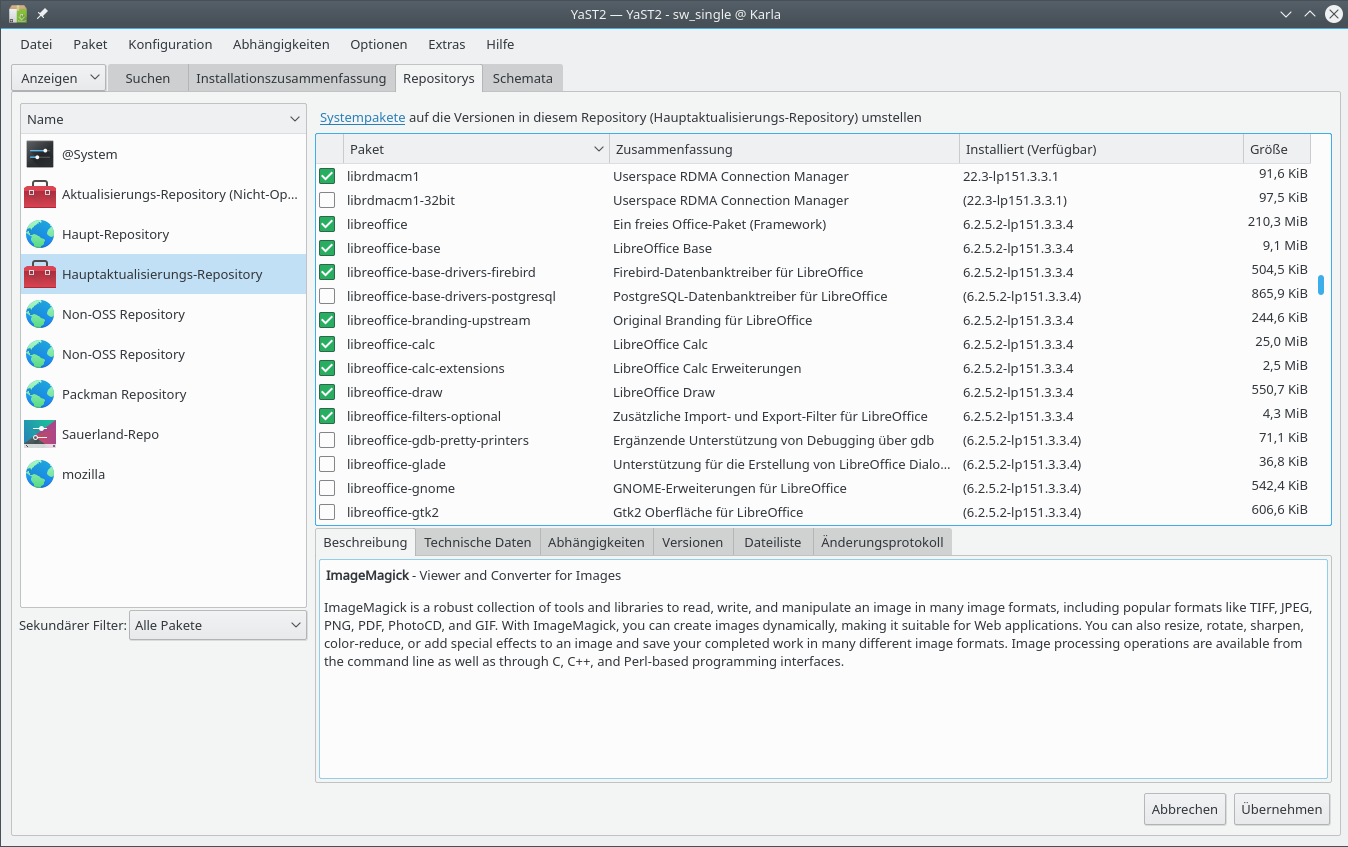Click the Hauptaktualisierungs-Repository toolbox icon
The width and height of the screenshot is (1348, 847).
pyautogui.click(x=40, y=274)
